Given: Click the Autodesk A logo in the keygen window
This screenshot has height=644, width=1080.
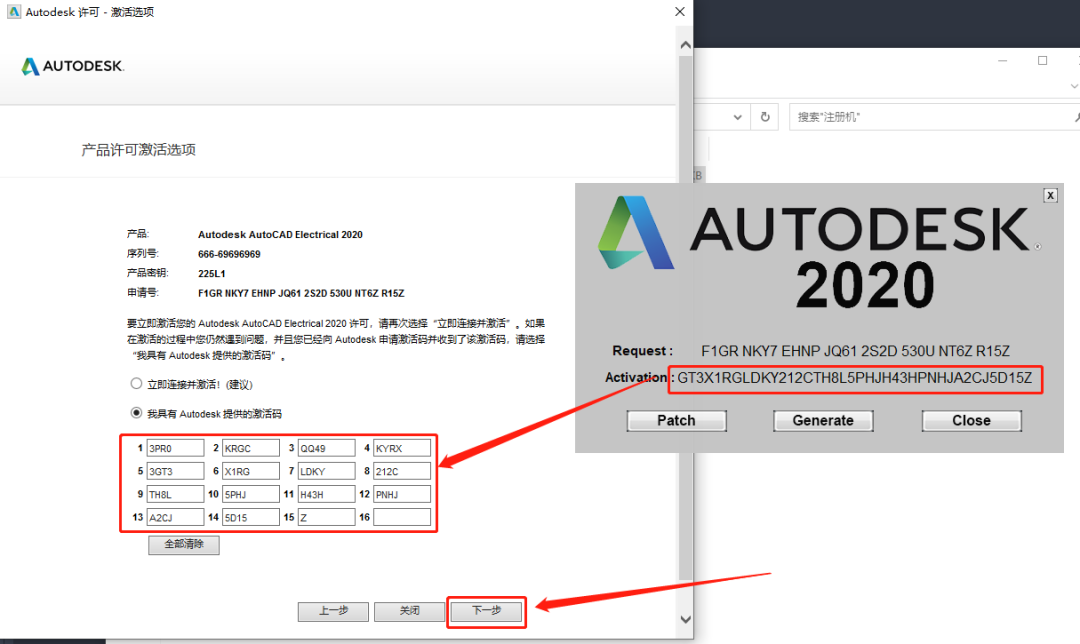Looking at the screenshot, I should pyautogui.click(x=636, y=233).
